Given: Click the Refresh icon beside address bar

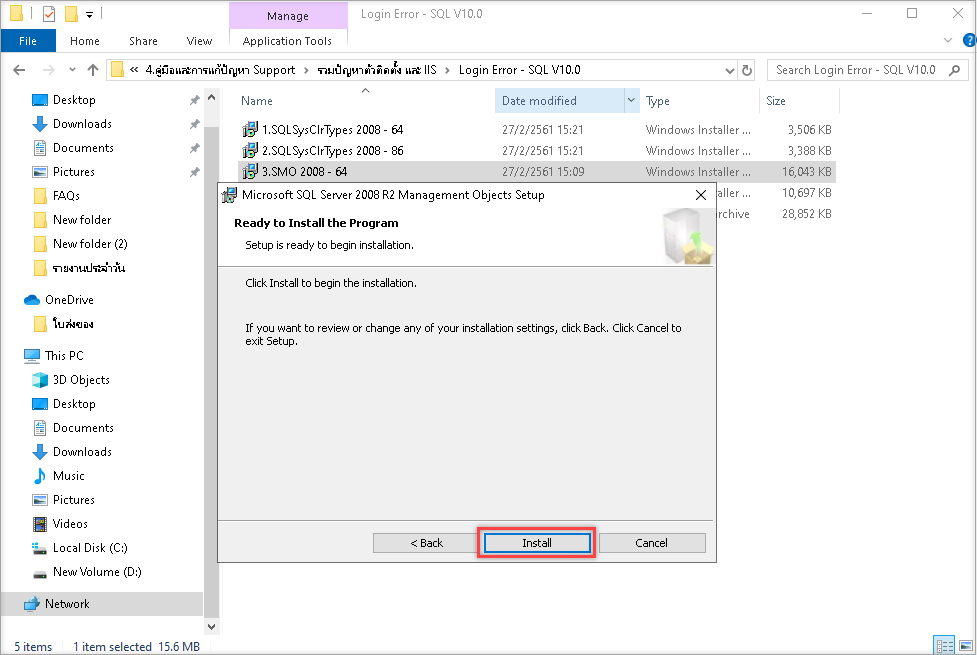Looking at the screenshot, I should (747, 70).
